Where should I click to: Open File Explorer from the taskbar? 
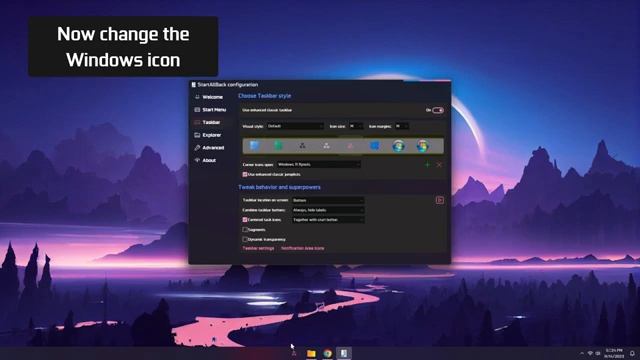[311, 353]
